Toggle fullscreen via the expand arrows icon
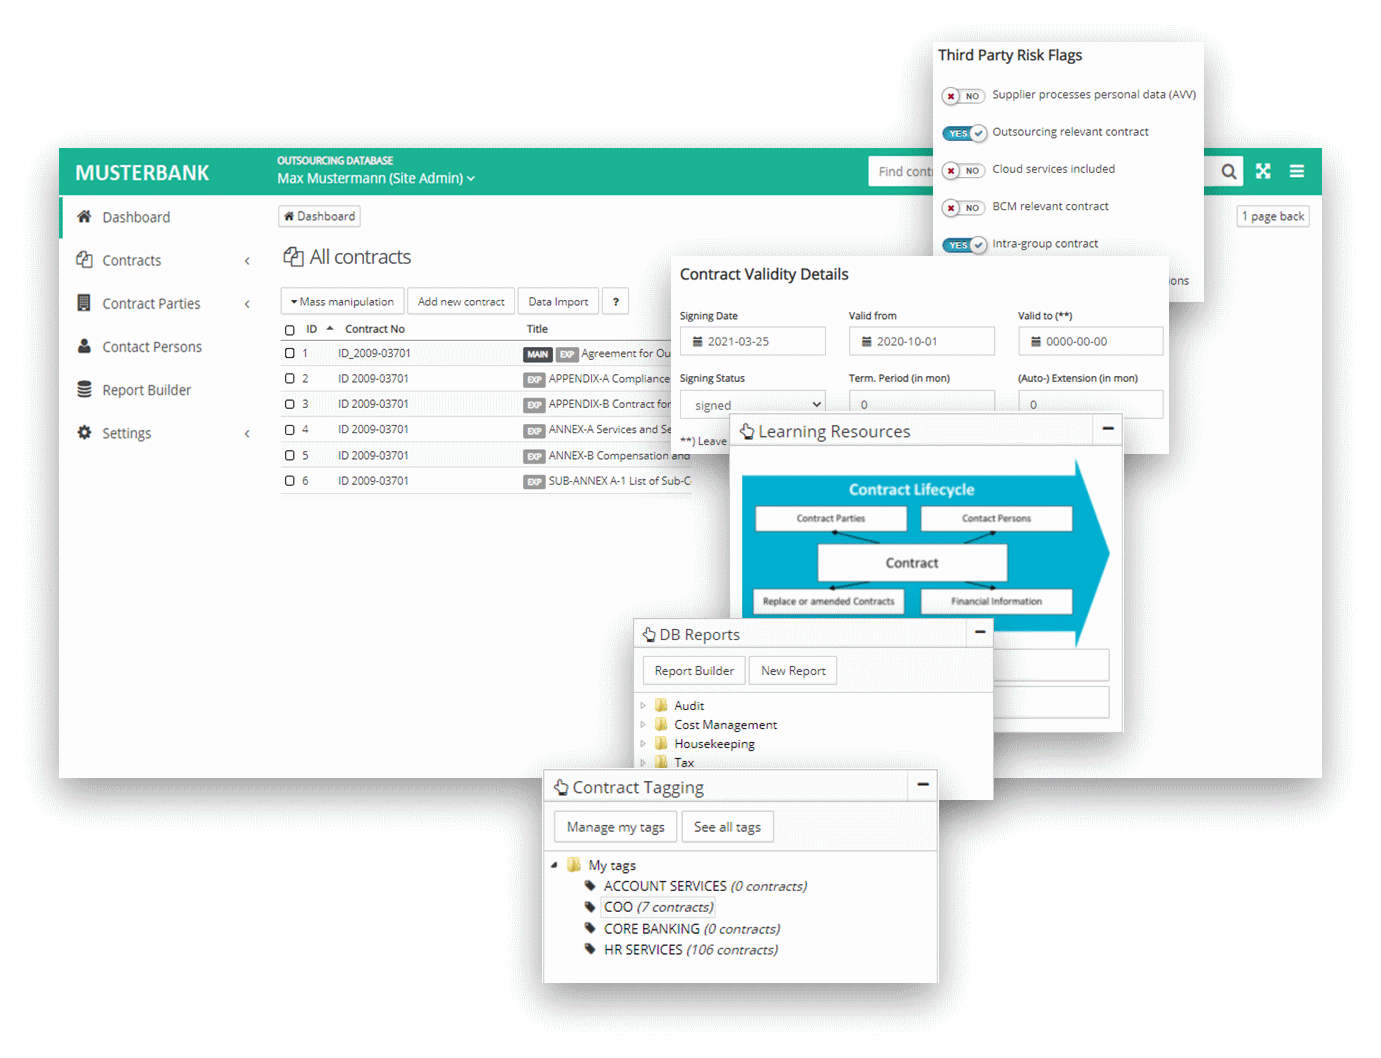The image size is (1381, 1058). [1264, 171]
